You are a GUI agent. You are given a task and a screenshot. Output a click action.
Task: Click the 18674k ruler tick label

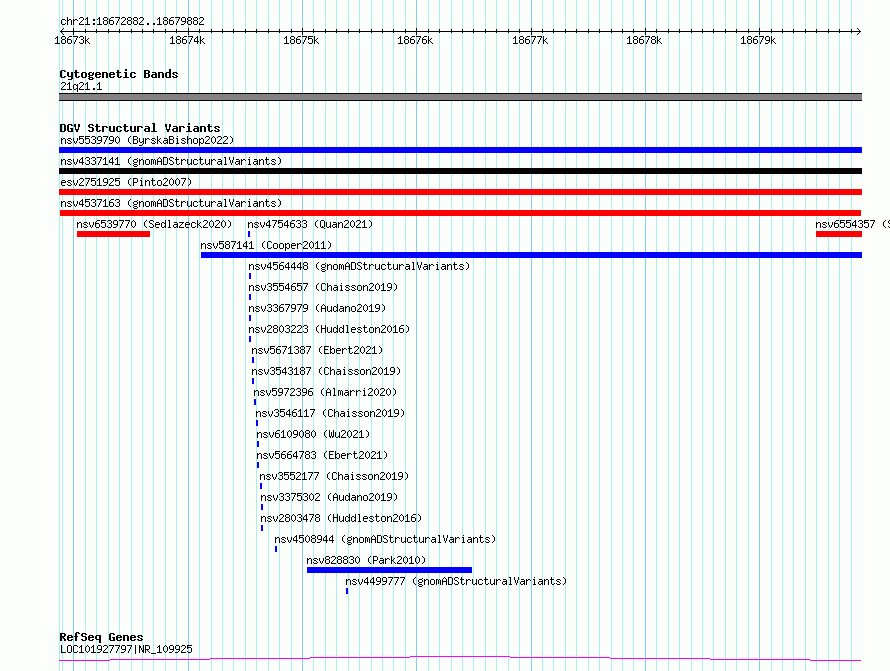187,40
